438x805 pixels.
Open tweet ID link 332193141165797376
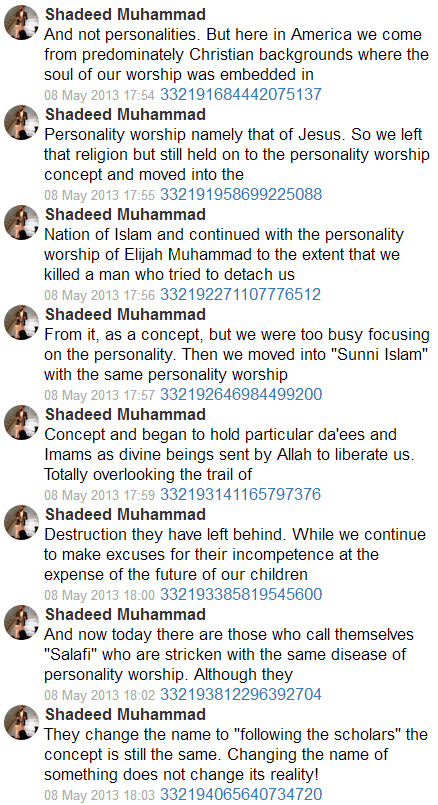coord(240,495)
